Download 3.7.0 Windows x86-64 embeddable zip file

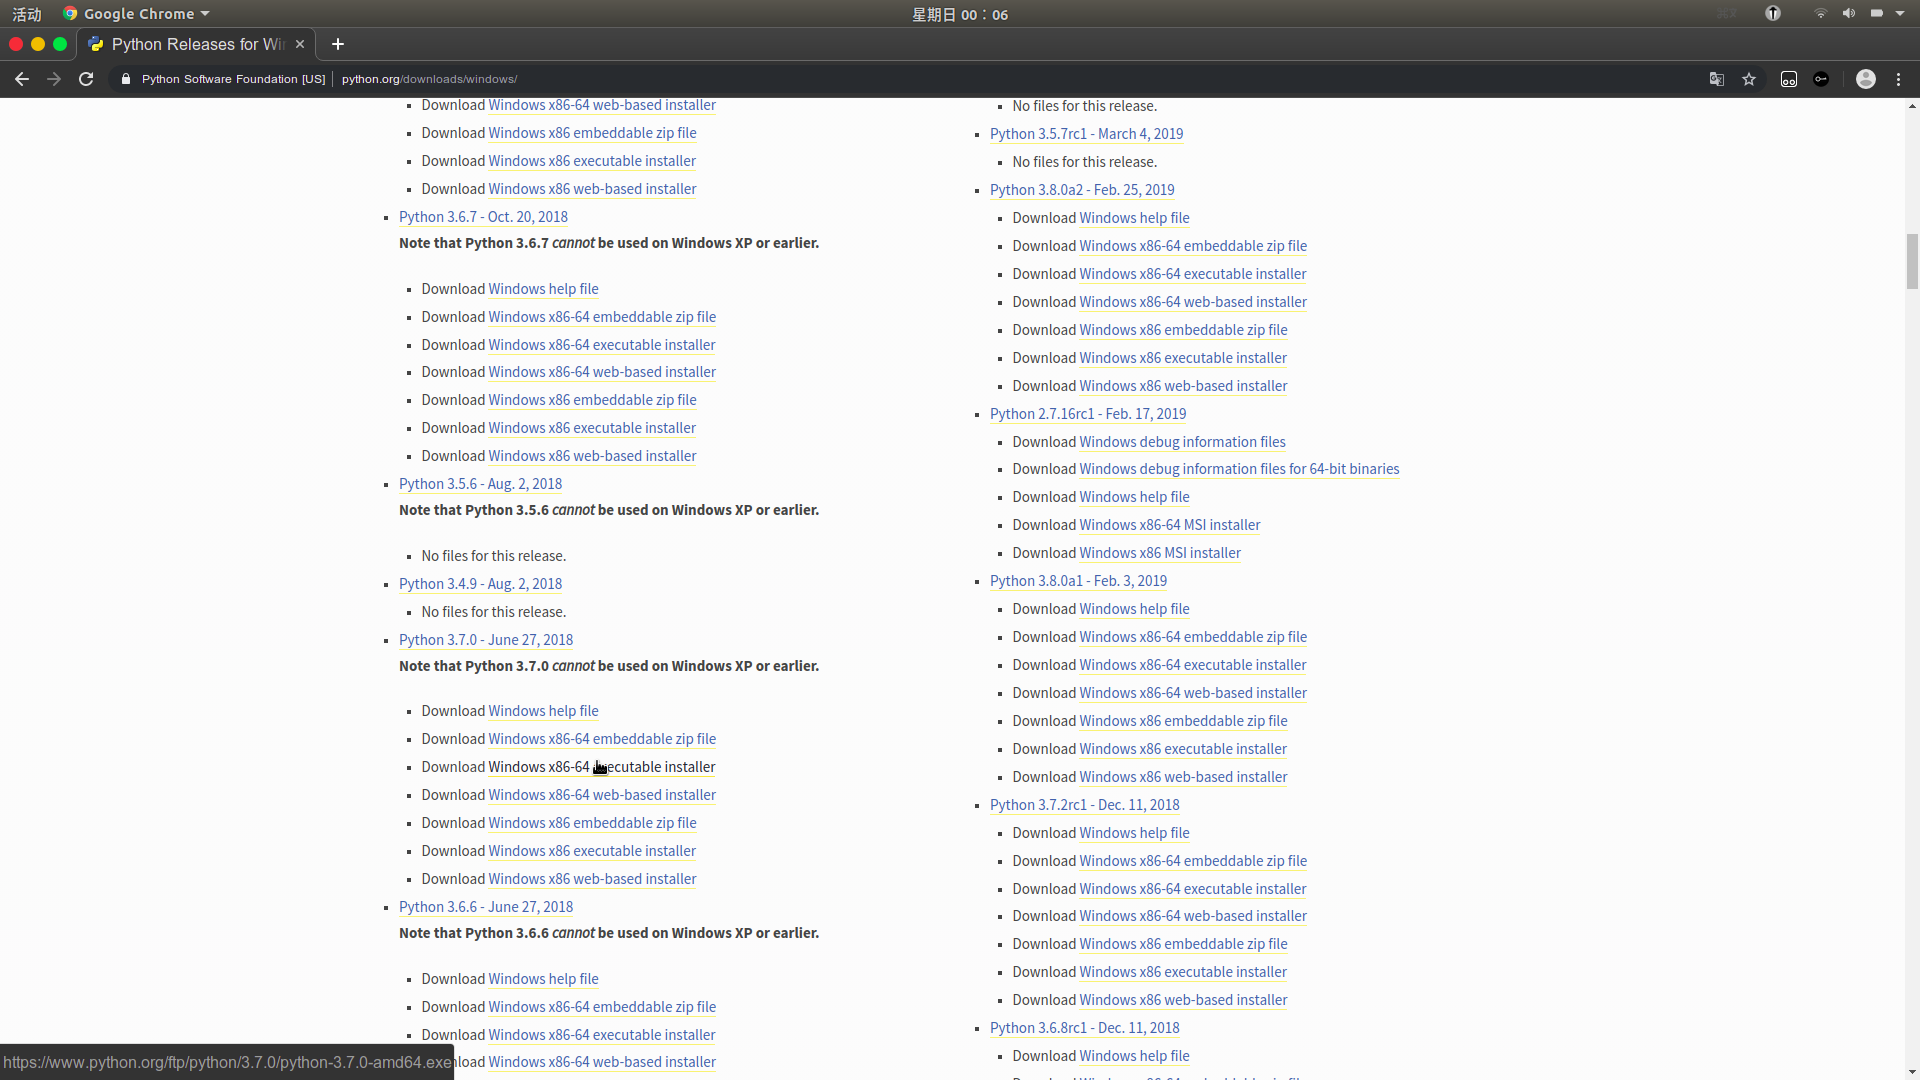602,739
